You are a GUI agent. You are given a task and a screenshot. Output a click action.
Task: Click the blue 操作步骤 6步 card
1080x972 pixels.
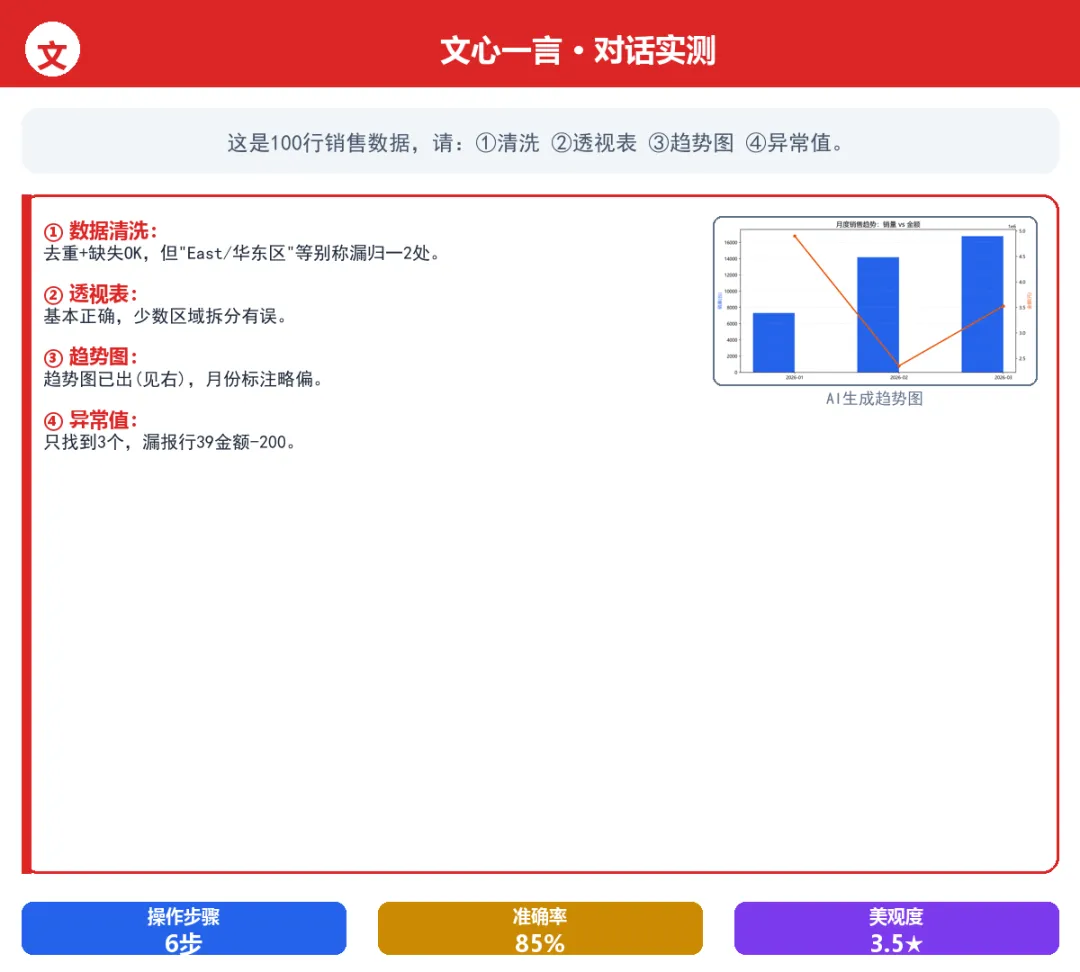[x=184, y=929]
